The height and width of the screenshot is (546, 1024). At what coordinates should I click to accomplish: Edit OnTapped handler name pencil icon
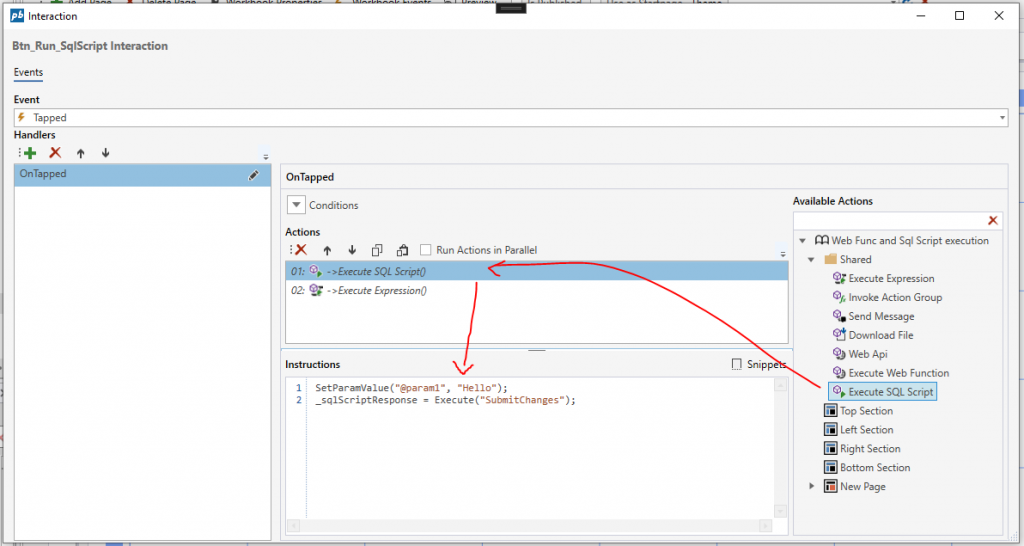pos(253,175)
